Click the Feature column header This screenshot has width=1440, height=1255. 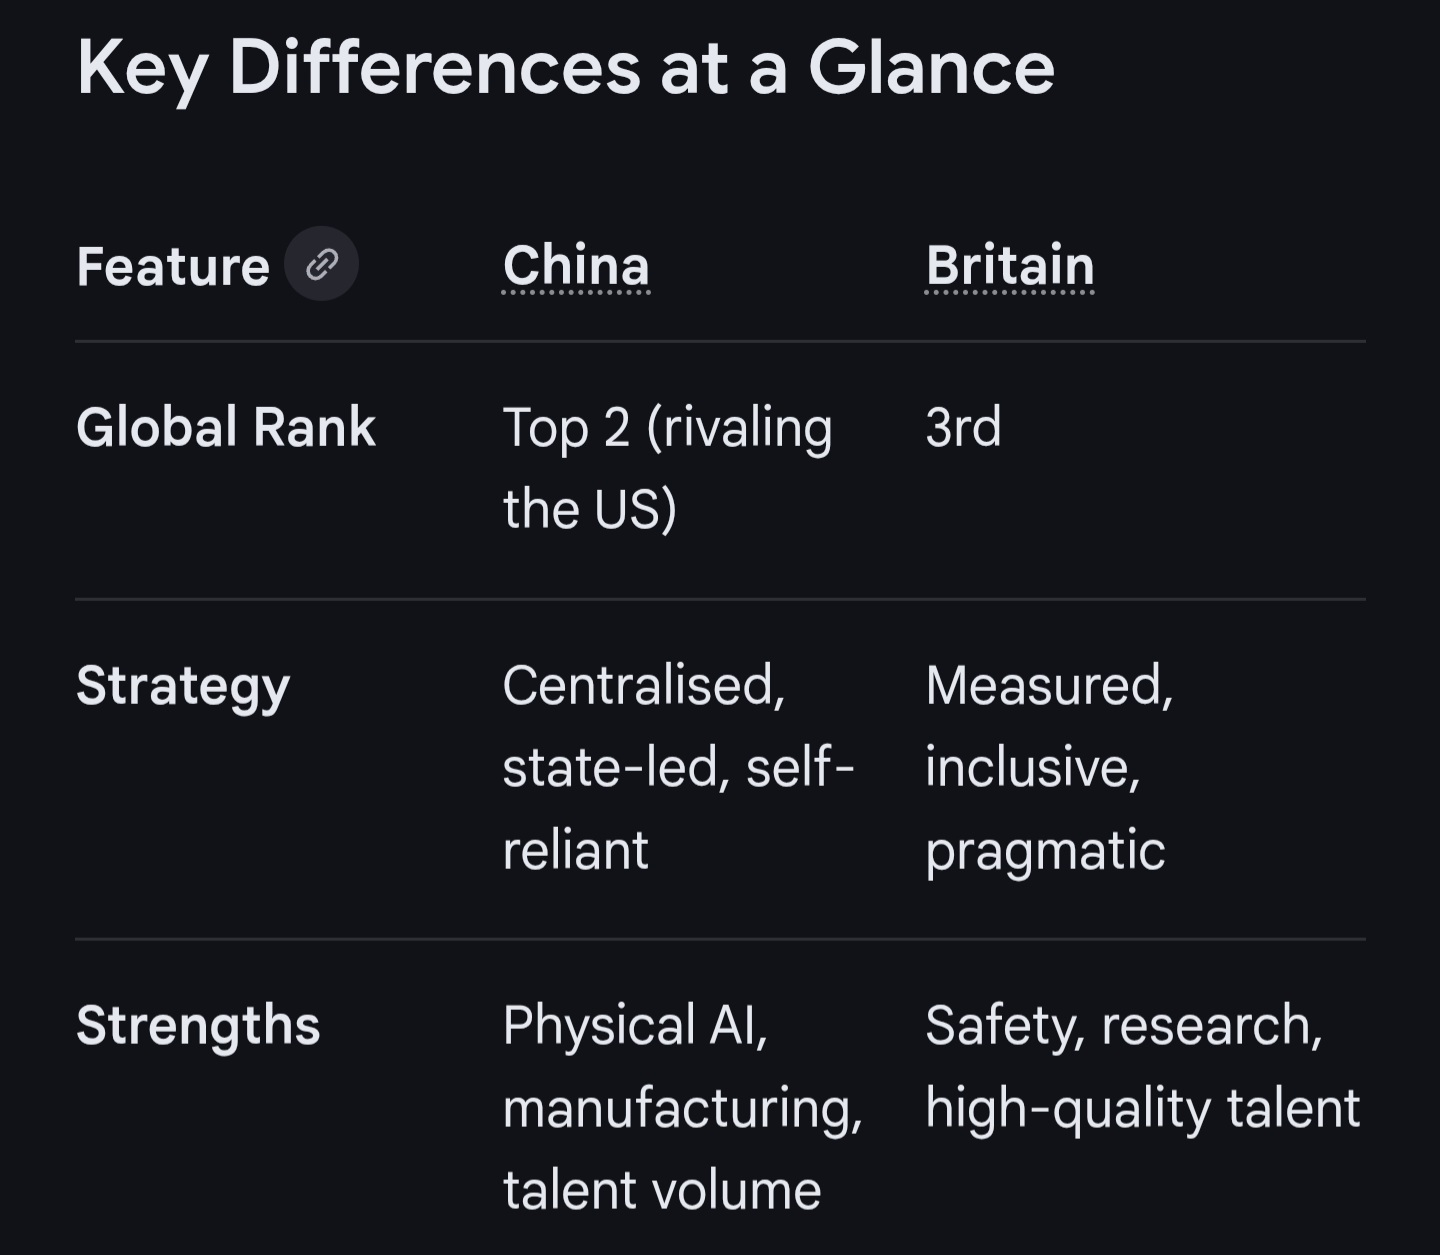point(173,267)
